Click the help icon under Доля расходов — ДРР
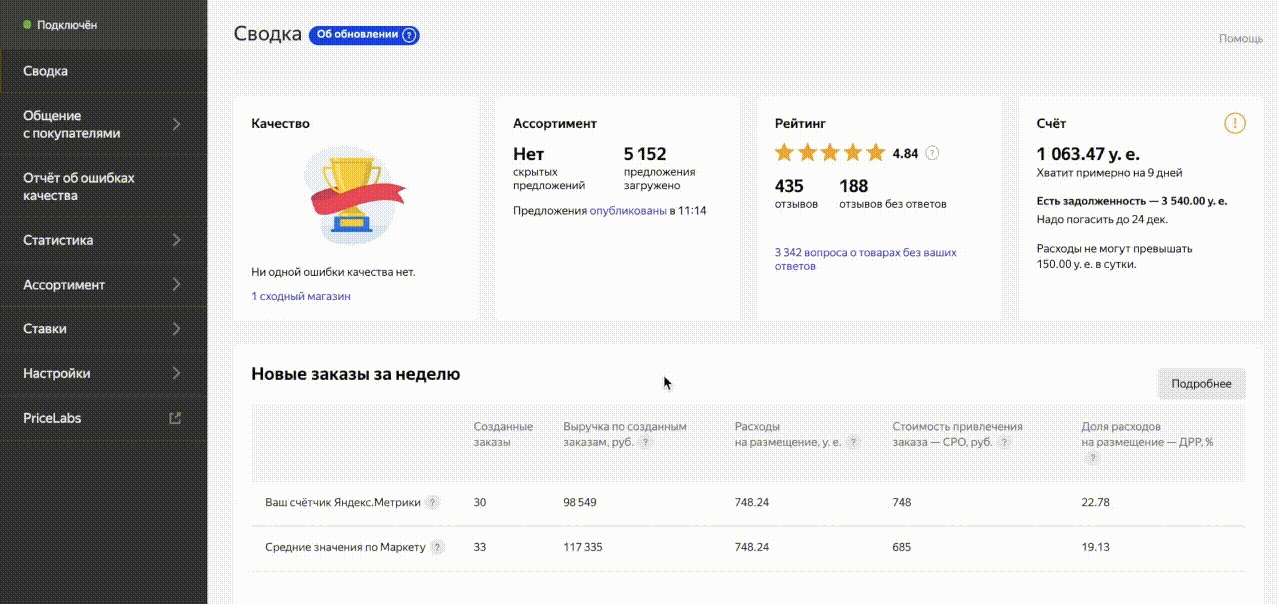The height and width of the screenshot is (604, 1278). click(x=1092, y=458)
